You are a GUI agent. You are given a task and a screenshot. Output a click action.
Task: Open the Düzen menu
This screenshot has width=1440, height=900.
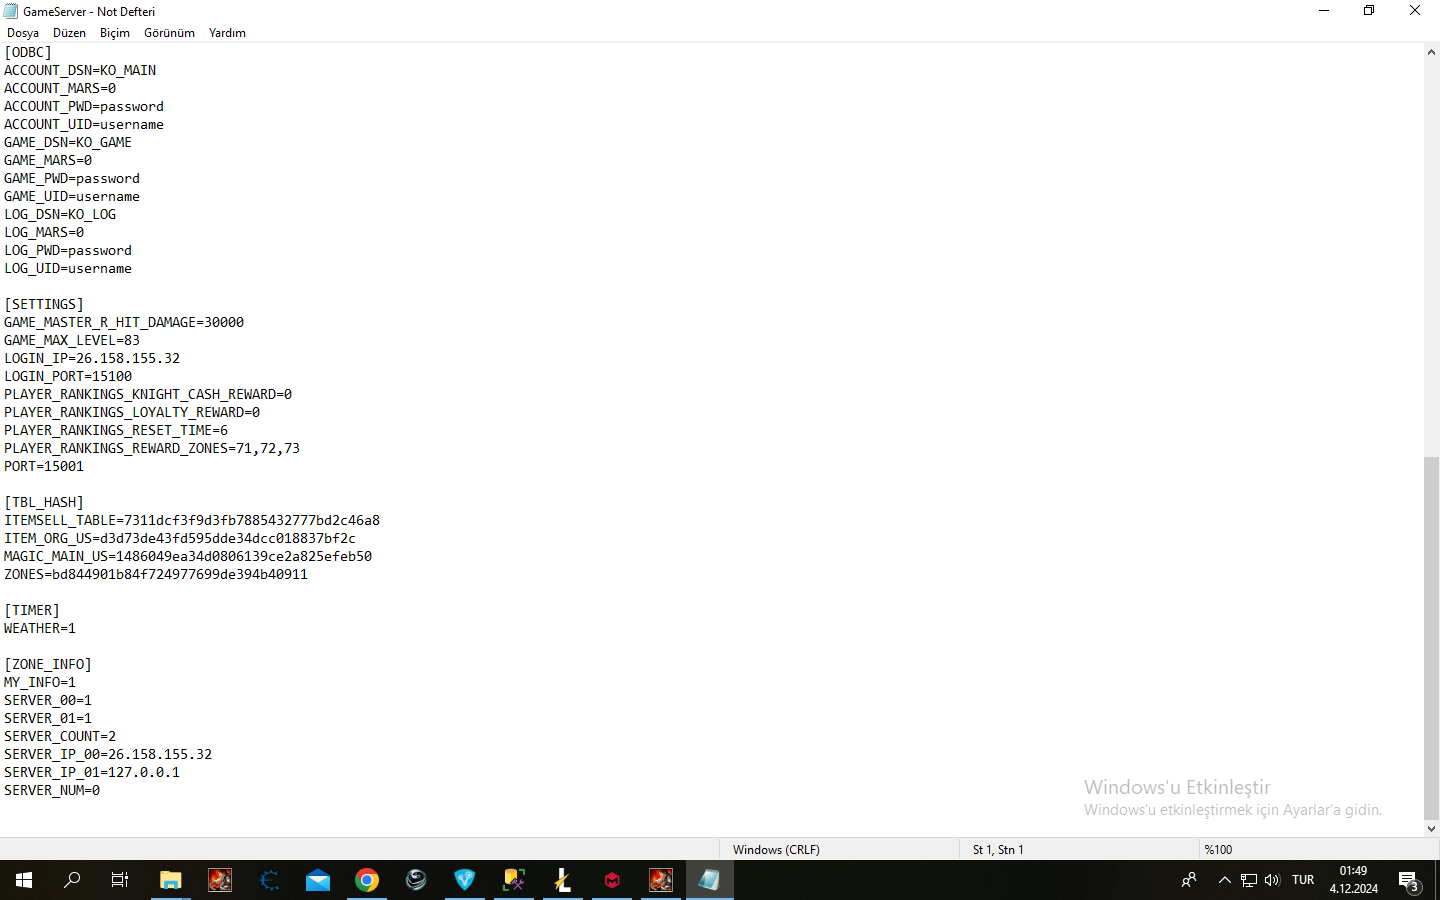(69, 33)
